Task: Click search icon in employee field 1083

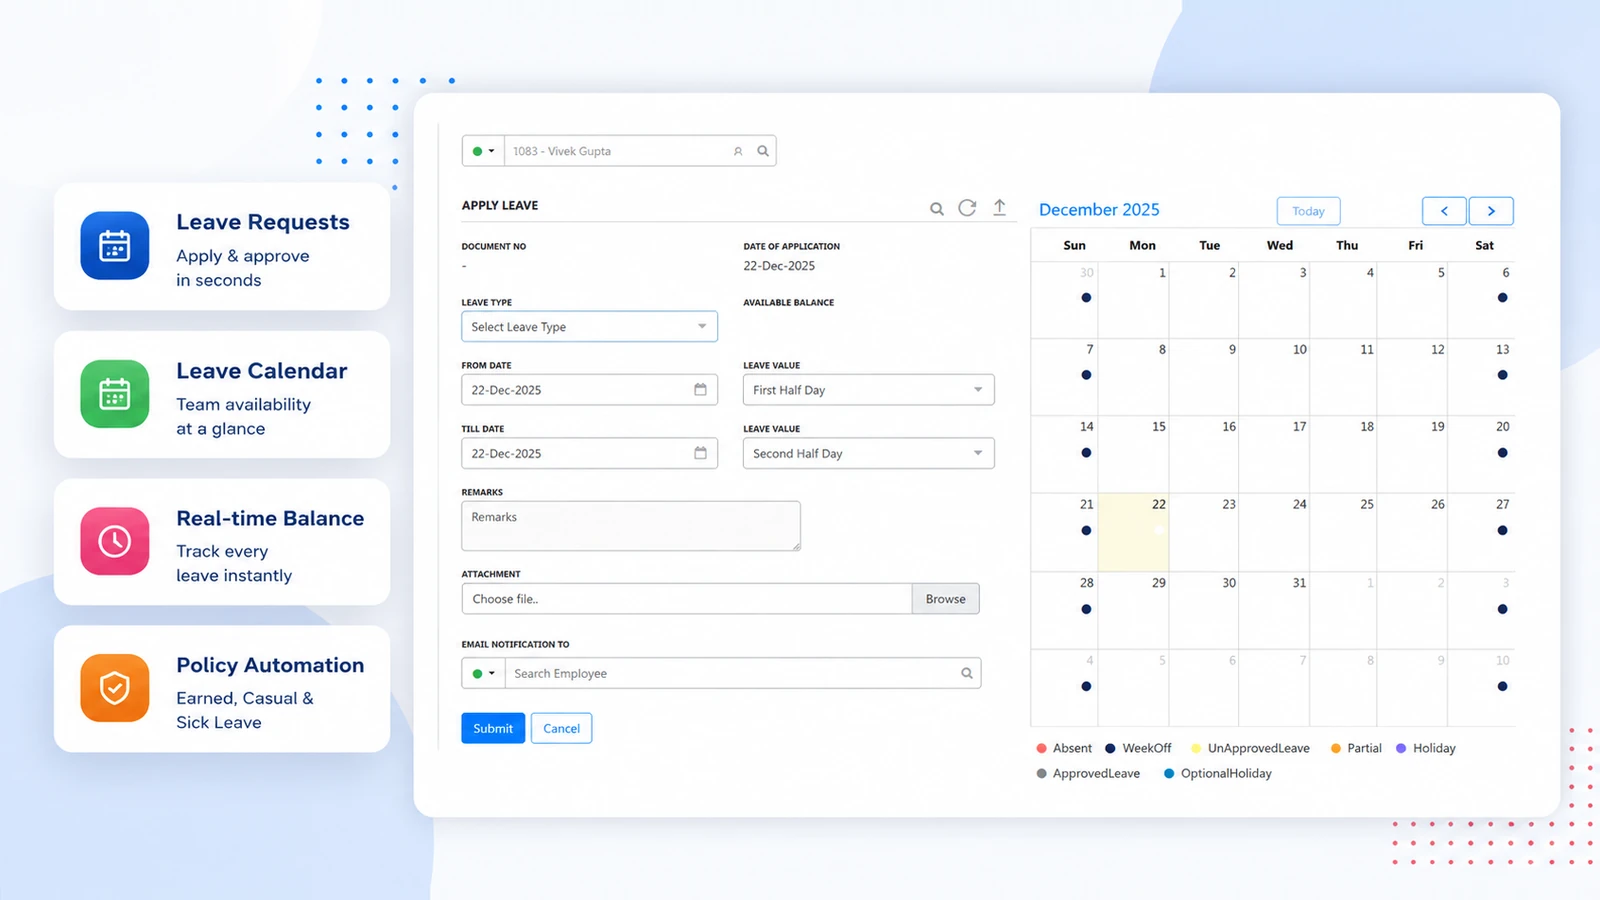Action: 763,151
